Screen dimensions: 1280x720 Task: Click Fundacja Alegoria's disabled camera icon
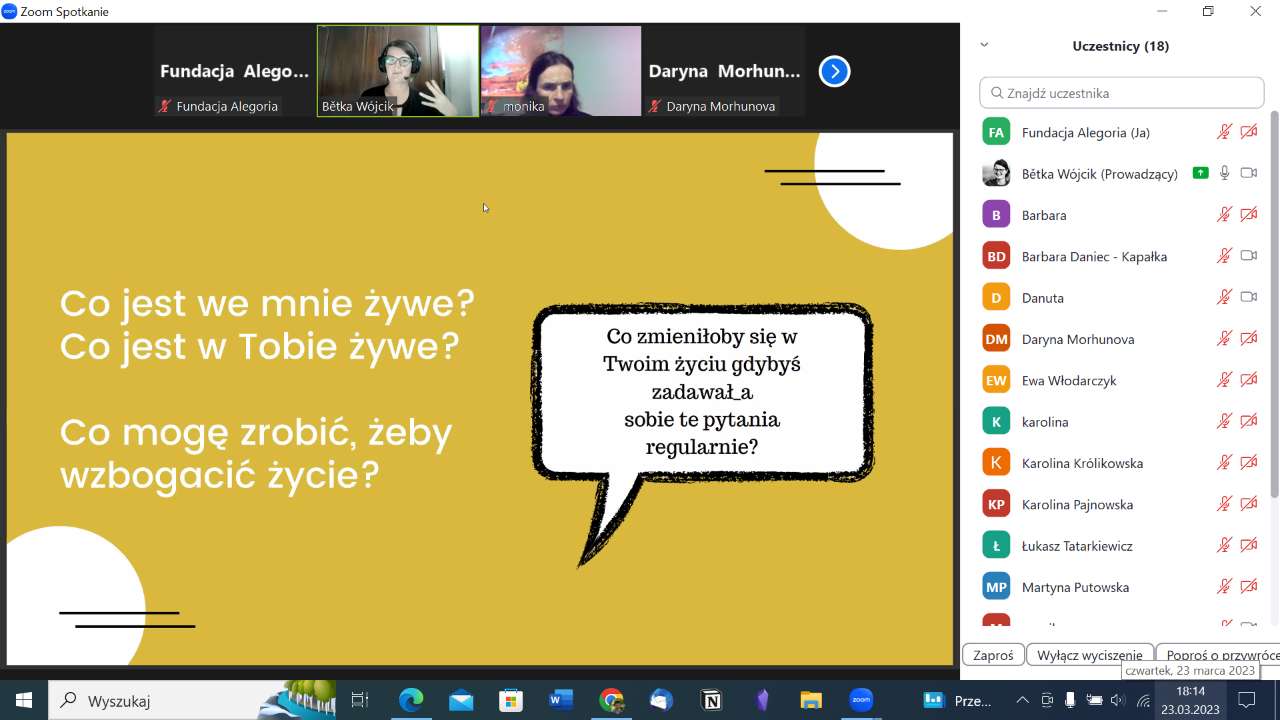tap(1248, 132)
